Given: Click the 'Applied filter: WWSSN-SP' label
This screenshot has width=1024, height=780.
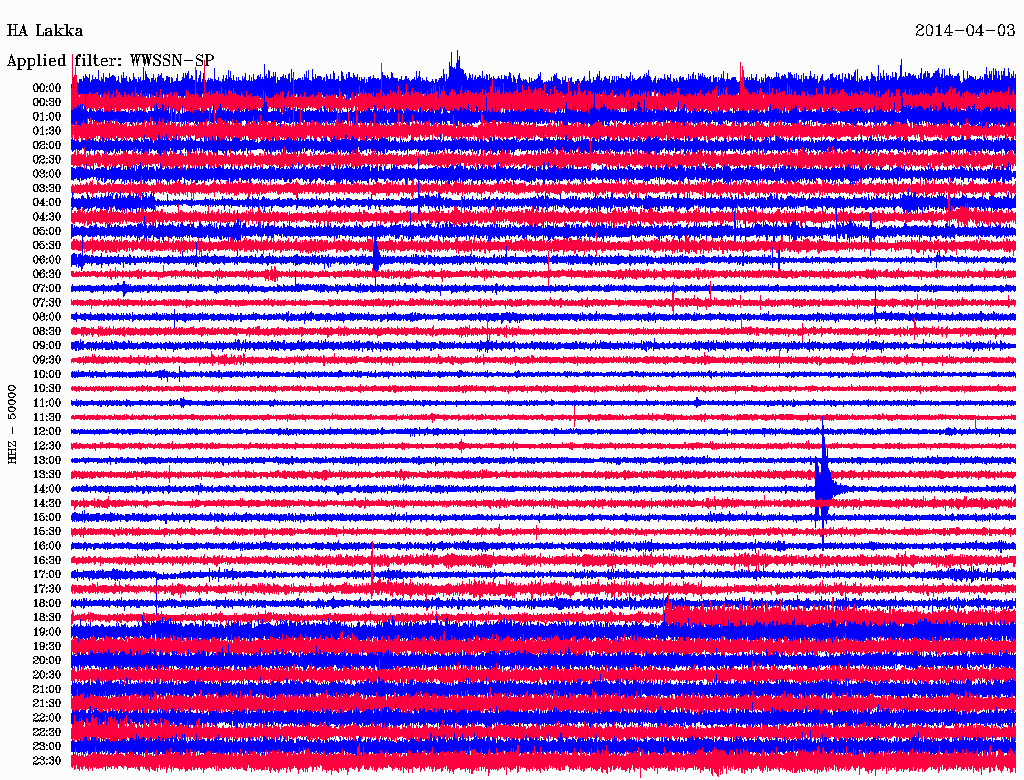Looking at the screenshot, I should (x=110, y=61).
